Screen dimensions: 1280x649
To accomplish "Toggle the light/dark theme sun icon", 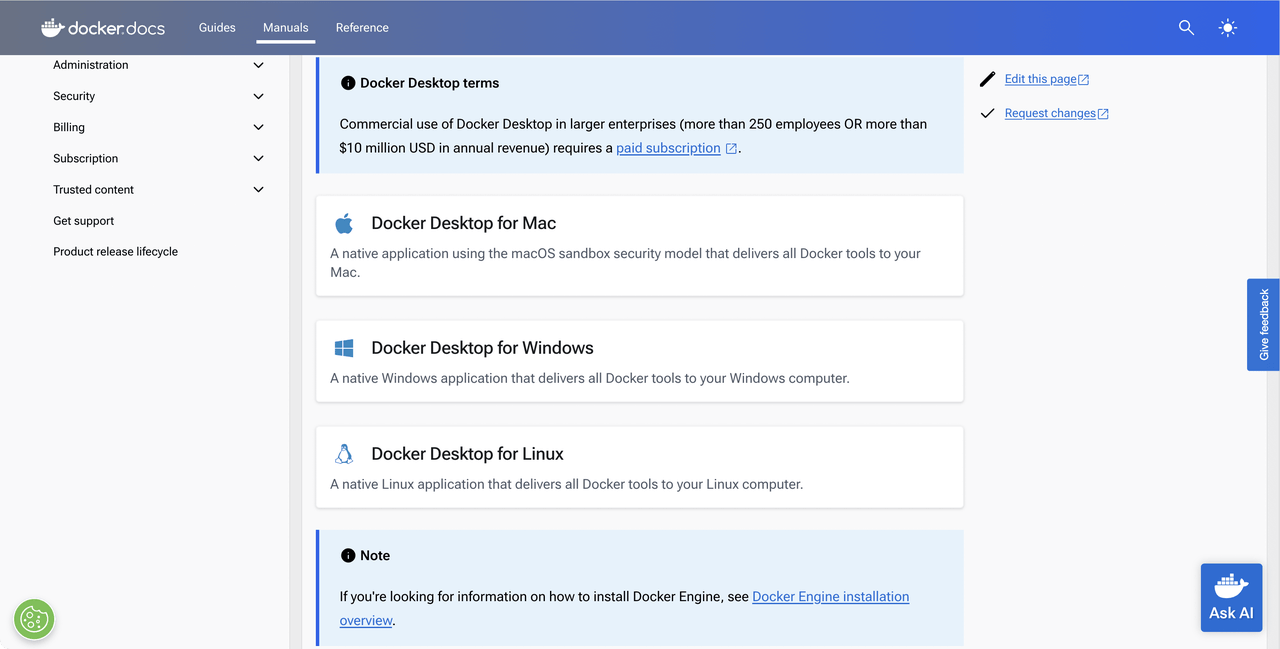I will [1228, 28].
